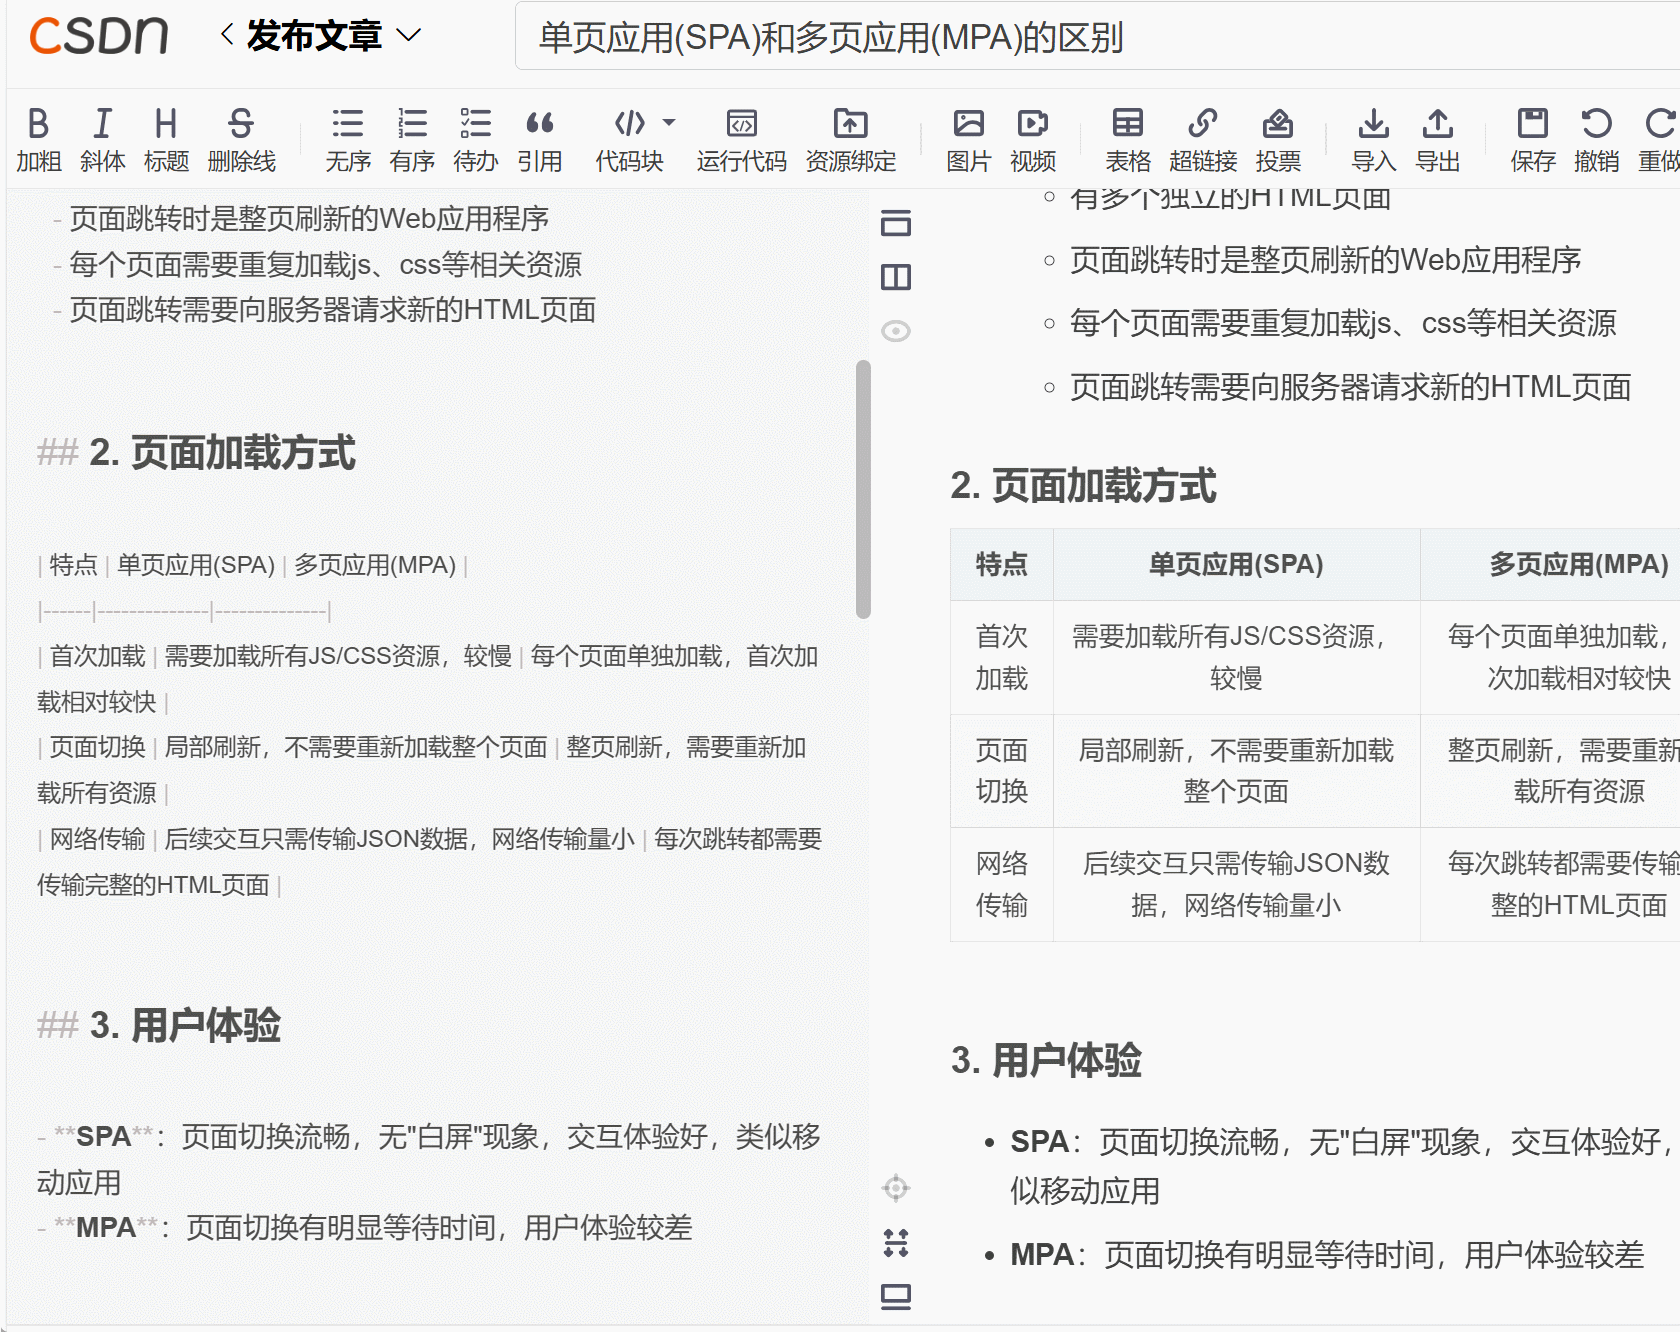Expand the 发布文章 dropdown
Viewport: 1680px width, 1332px height.
click(x=408, y=35)
